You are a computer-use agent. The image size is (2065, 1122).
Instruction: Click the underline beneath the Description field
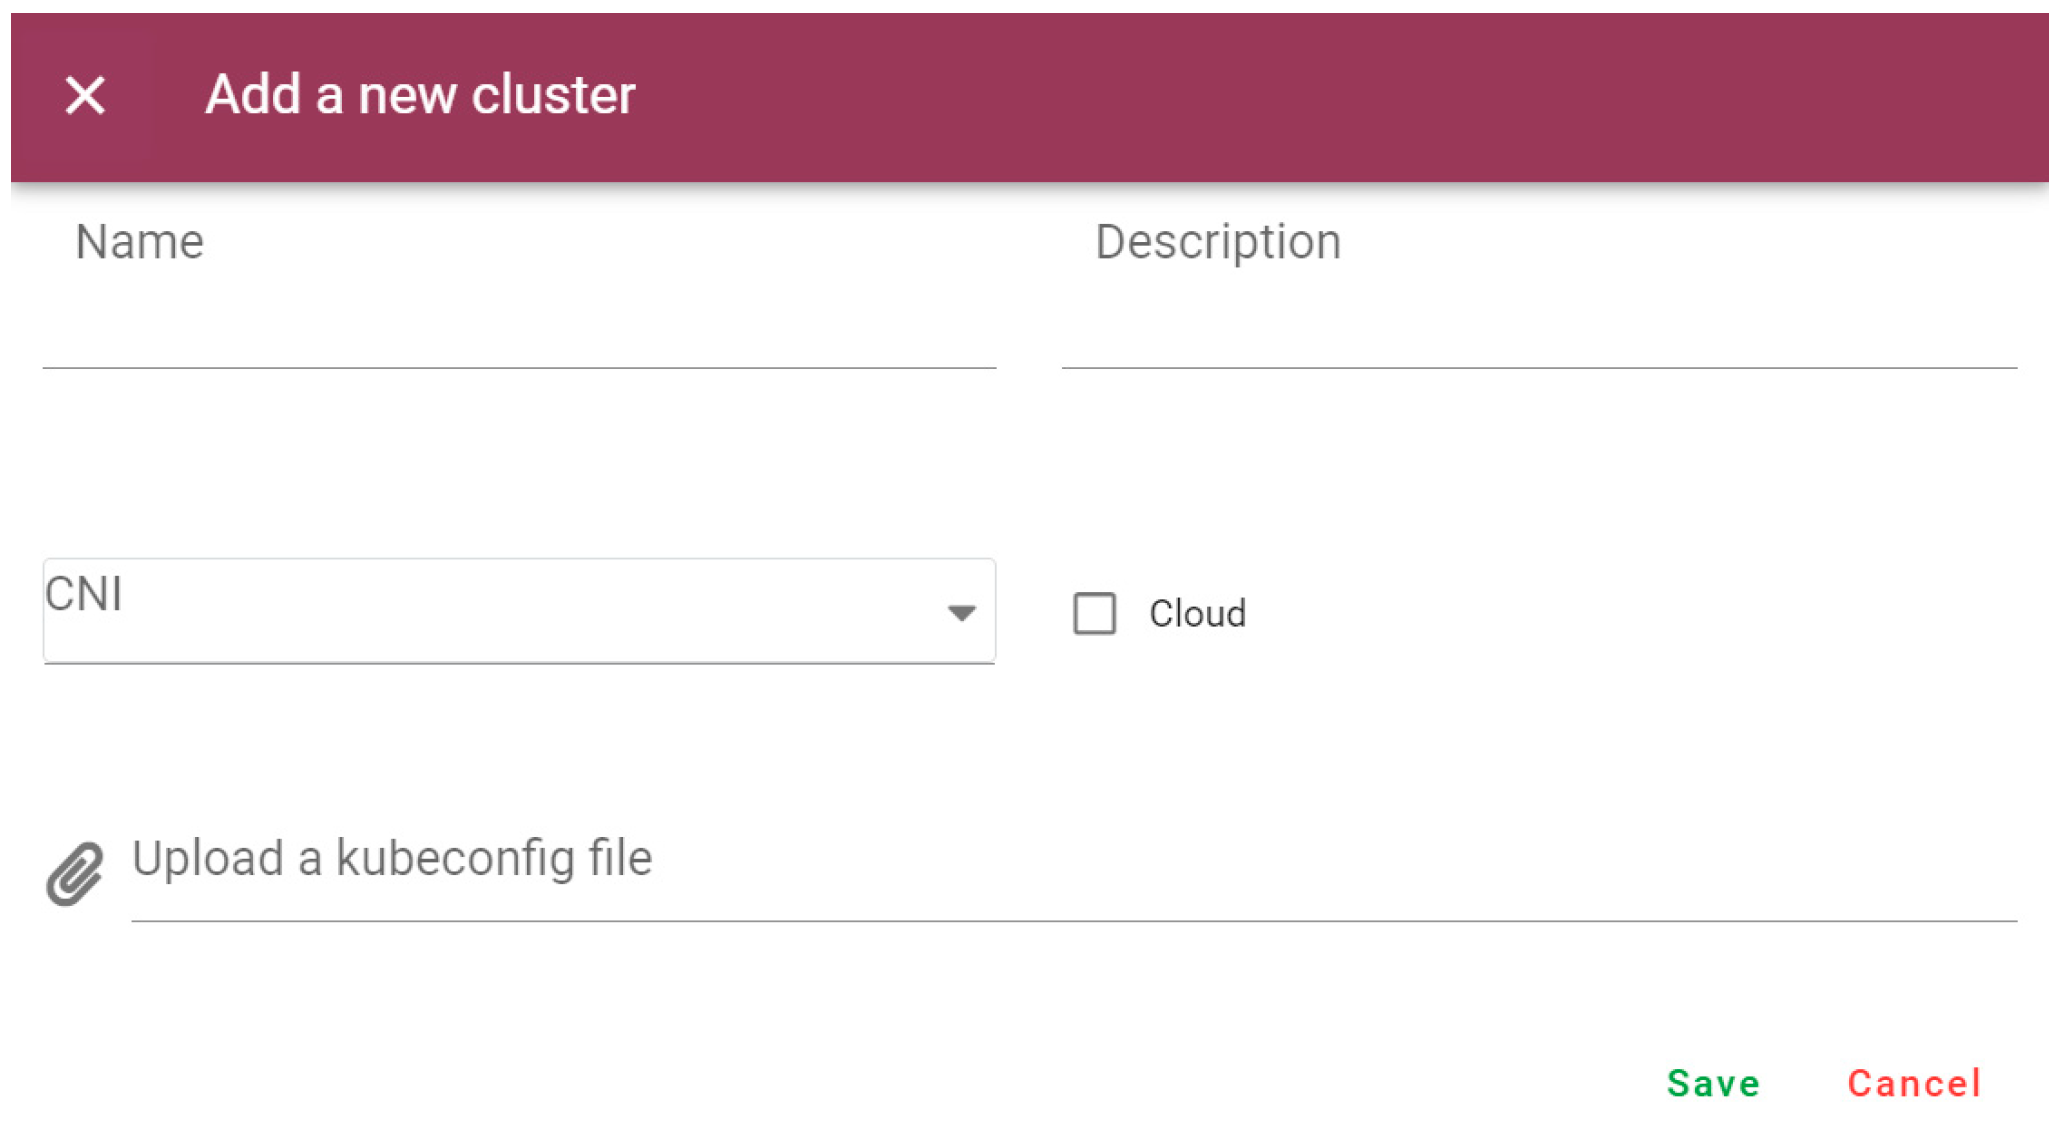pyautogui.click(x=1538, y=368)
